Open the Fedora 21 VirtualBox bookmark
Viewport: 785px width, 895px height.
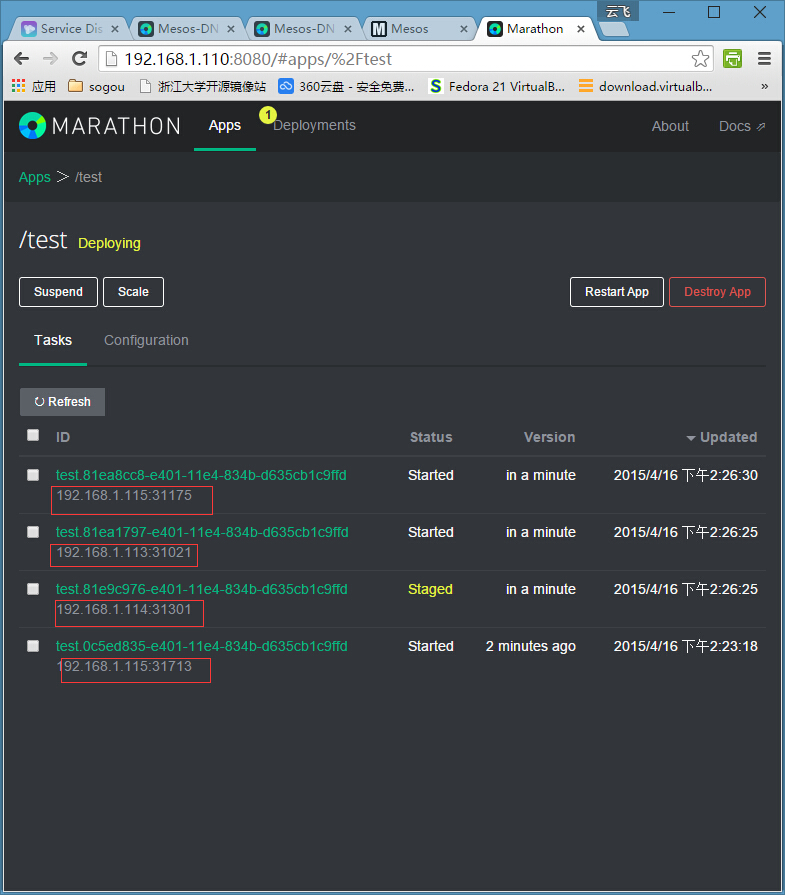[x=497, y=86]
